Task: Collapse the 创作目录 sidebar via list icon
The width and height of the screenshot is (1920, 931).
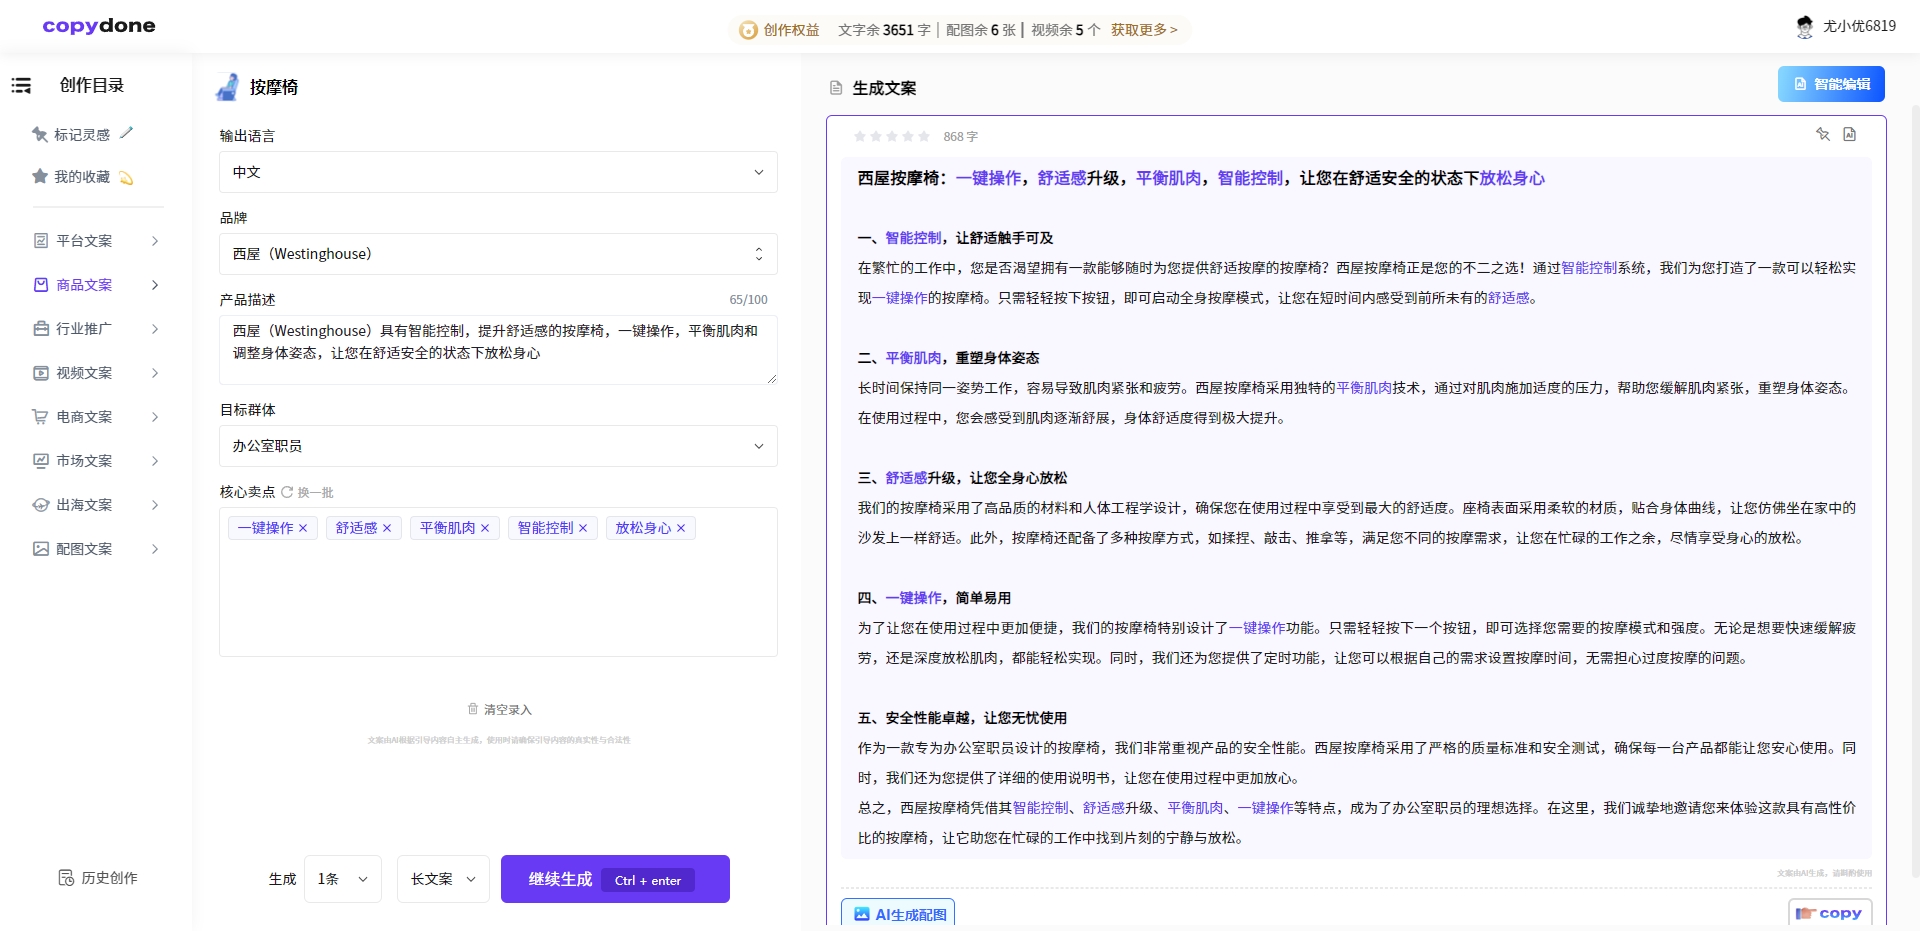Action: tap(21, 85)
